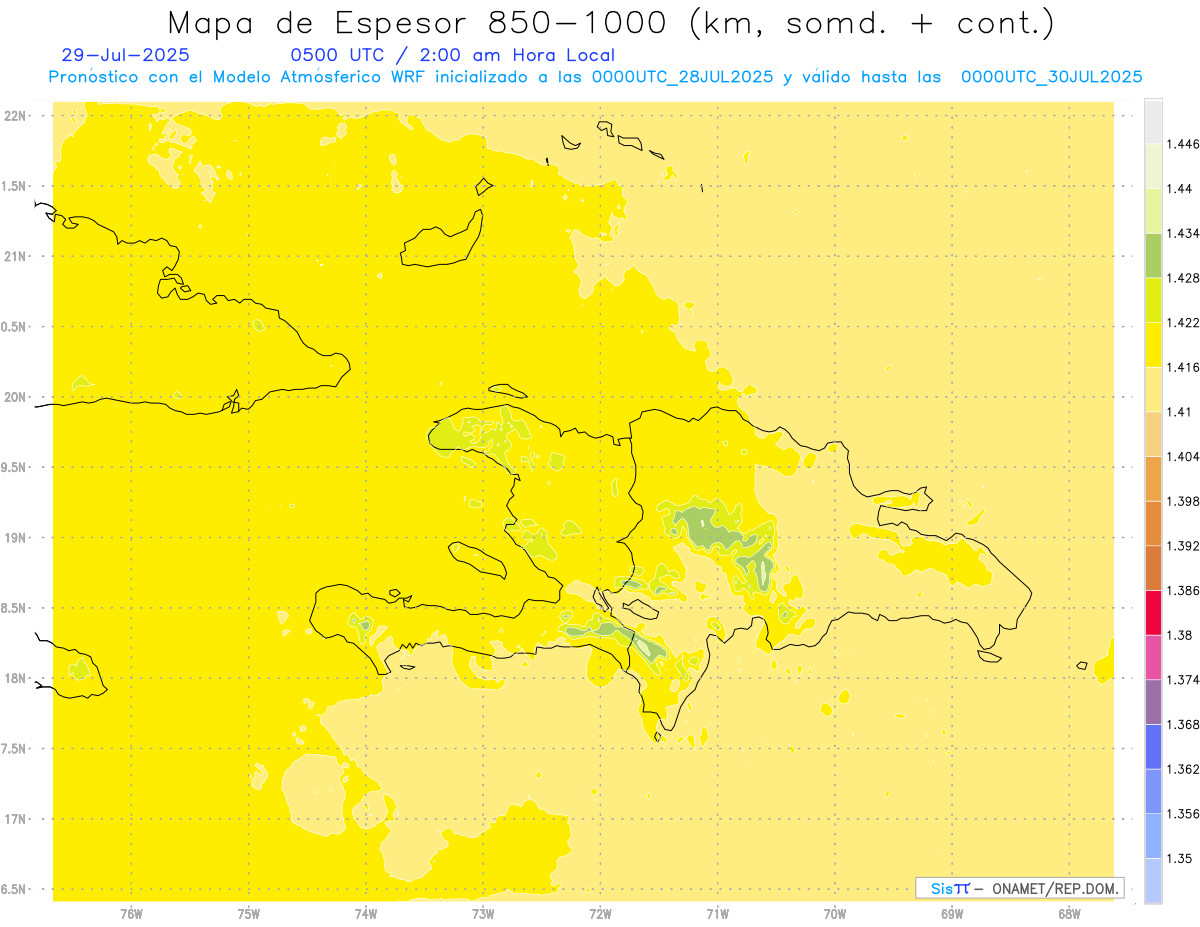Click the colorbar value '1.362'
The width and height of the screenshot is (1200, 927).
pyautogui.click(x=1183, y=770)
